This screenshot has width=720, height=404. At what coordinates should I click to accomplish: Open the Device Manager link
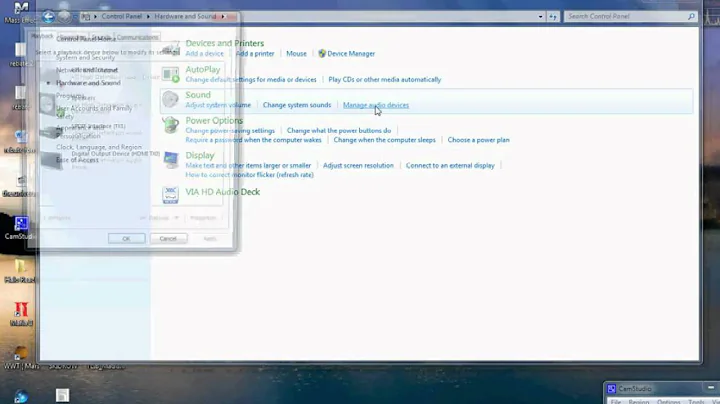(x=351, y=54)
